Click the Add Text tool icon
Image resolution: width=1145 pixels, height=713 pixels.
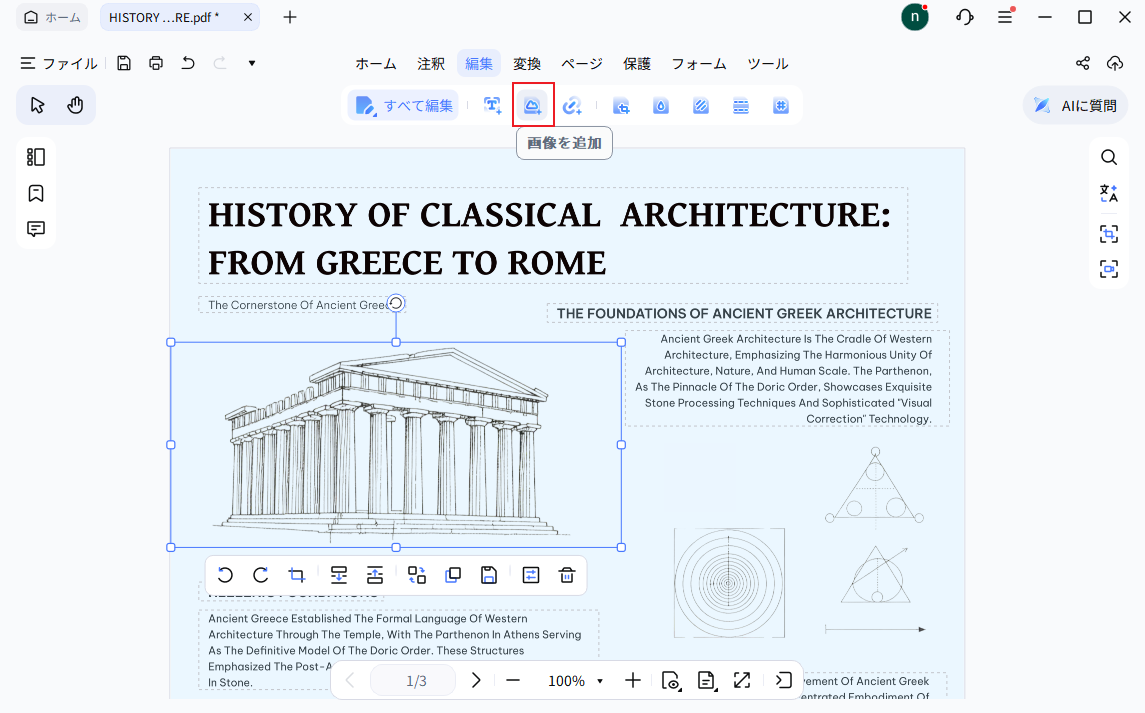pos(492,106)
